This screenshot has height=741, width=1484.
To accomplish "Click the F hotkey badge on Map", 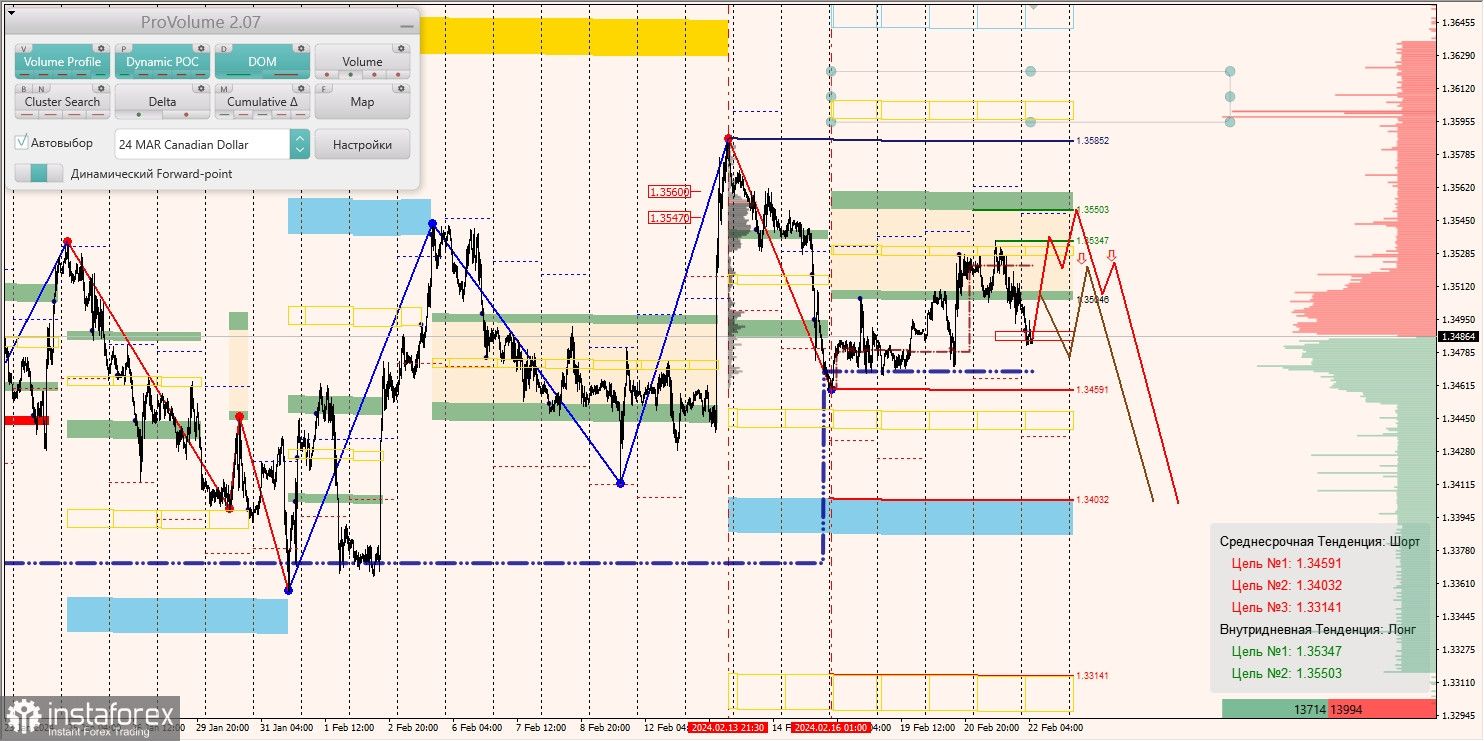I will 323,89.
